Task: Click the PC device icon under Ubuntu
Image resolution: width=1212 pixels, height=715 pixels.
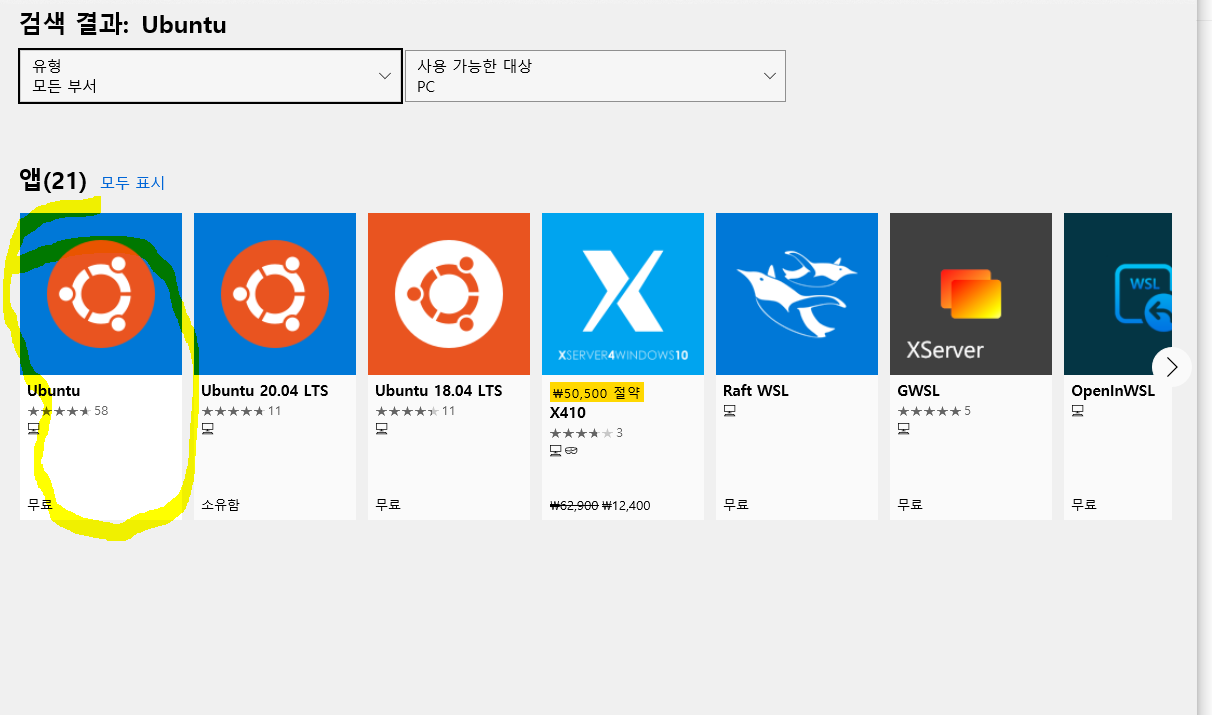Action: click(34, 428)
